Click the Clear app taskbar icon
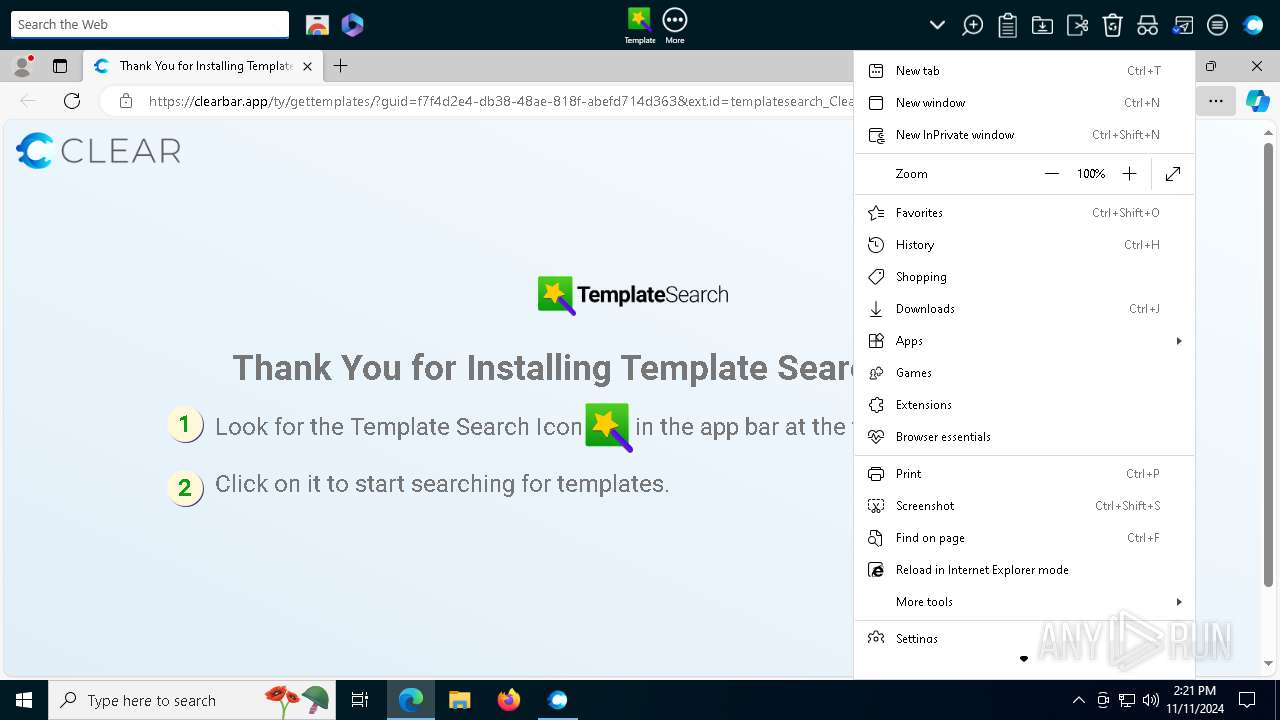The width and height of the screenshot is (1280, 720). (x=558, y=700)
